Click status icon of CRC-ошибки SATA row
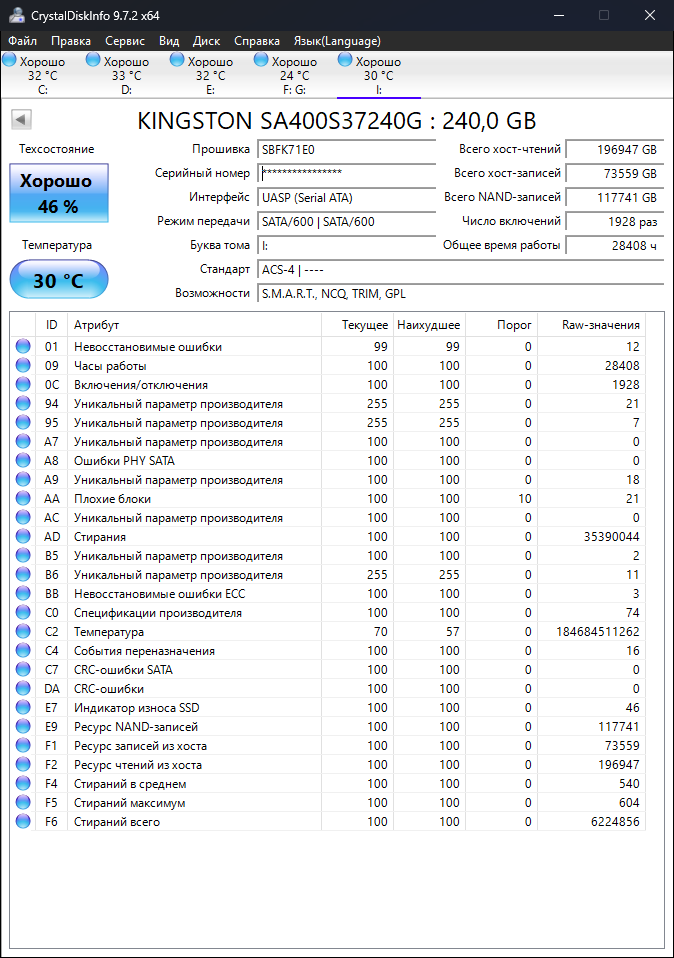This screenshot has width=674, height=958. point(23,670)
